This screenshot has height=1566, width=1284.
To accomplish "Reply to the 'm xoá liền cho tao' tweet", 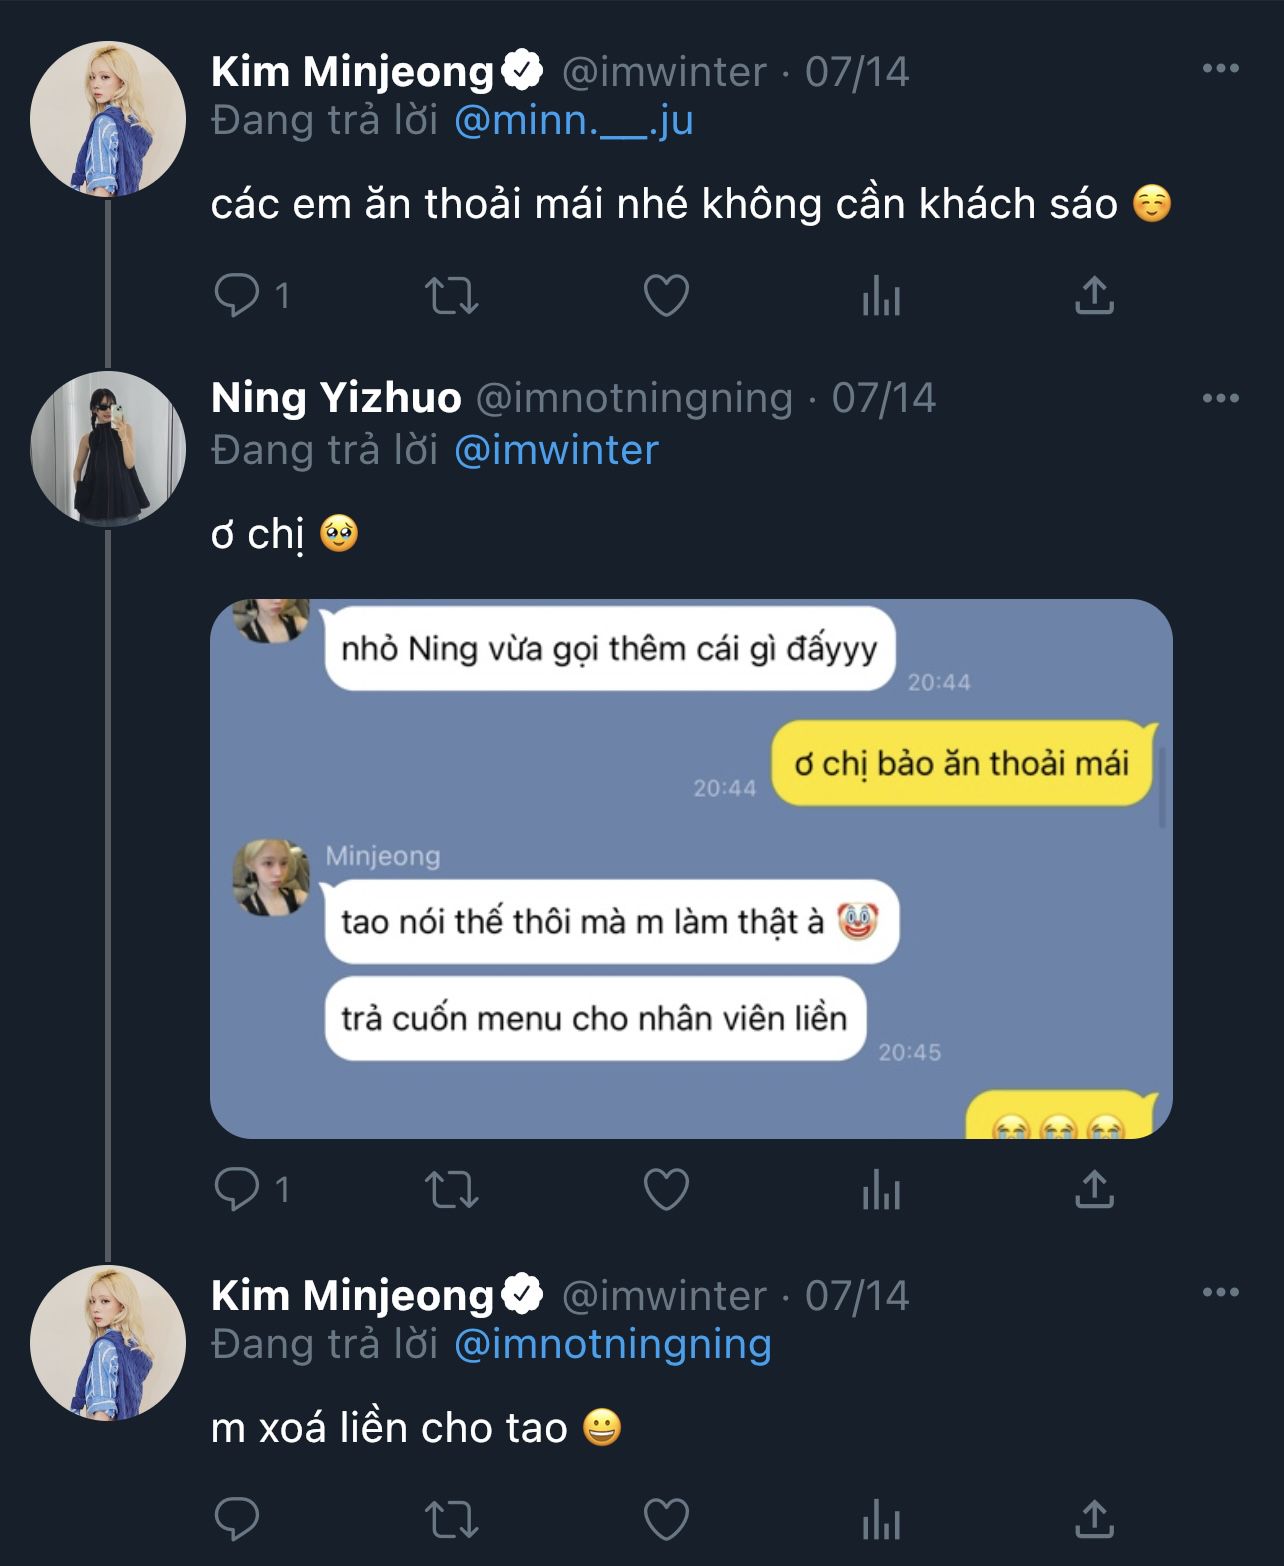I will [x=238, y=1520].
